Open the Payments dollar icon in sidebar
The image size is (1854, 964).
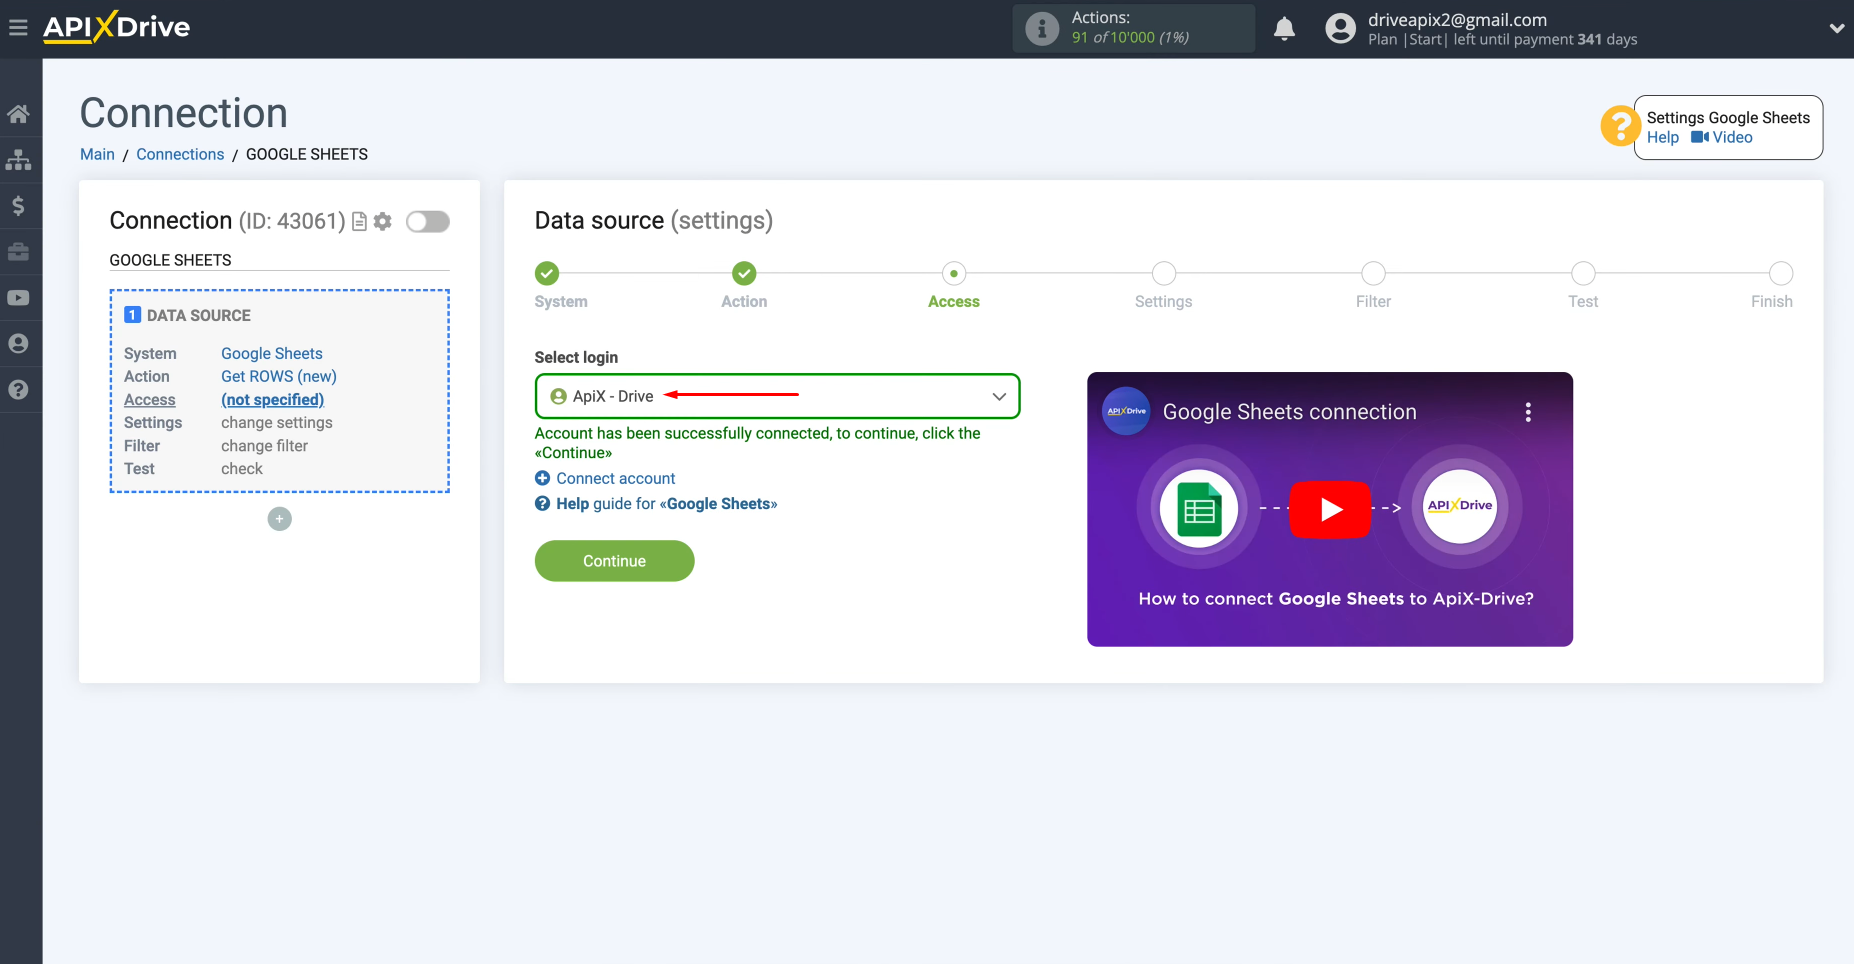click(x=20, y=205)
